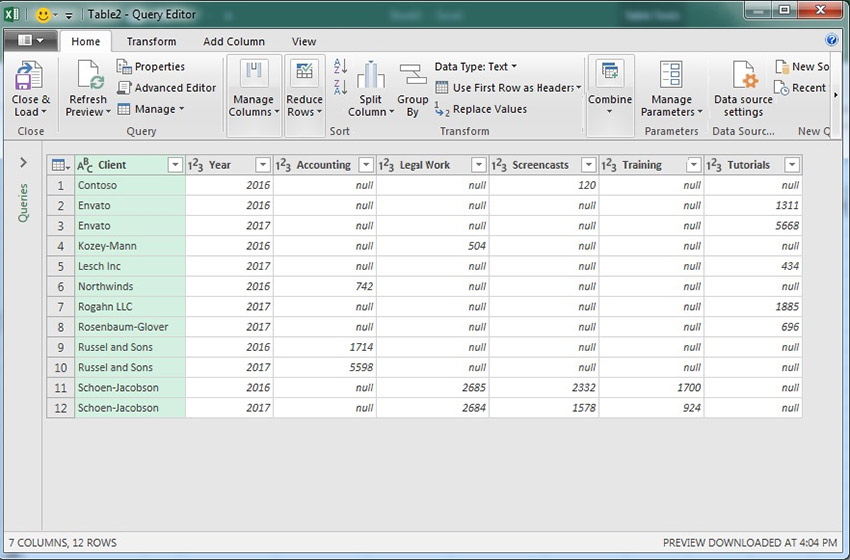Image resolution: width=850 pixels, height=560 pixels.
Task: Open the Data Type: Text dropdown
Action: [475, 67]
